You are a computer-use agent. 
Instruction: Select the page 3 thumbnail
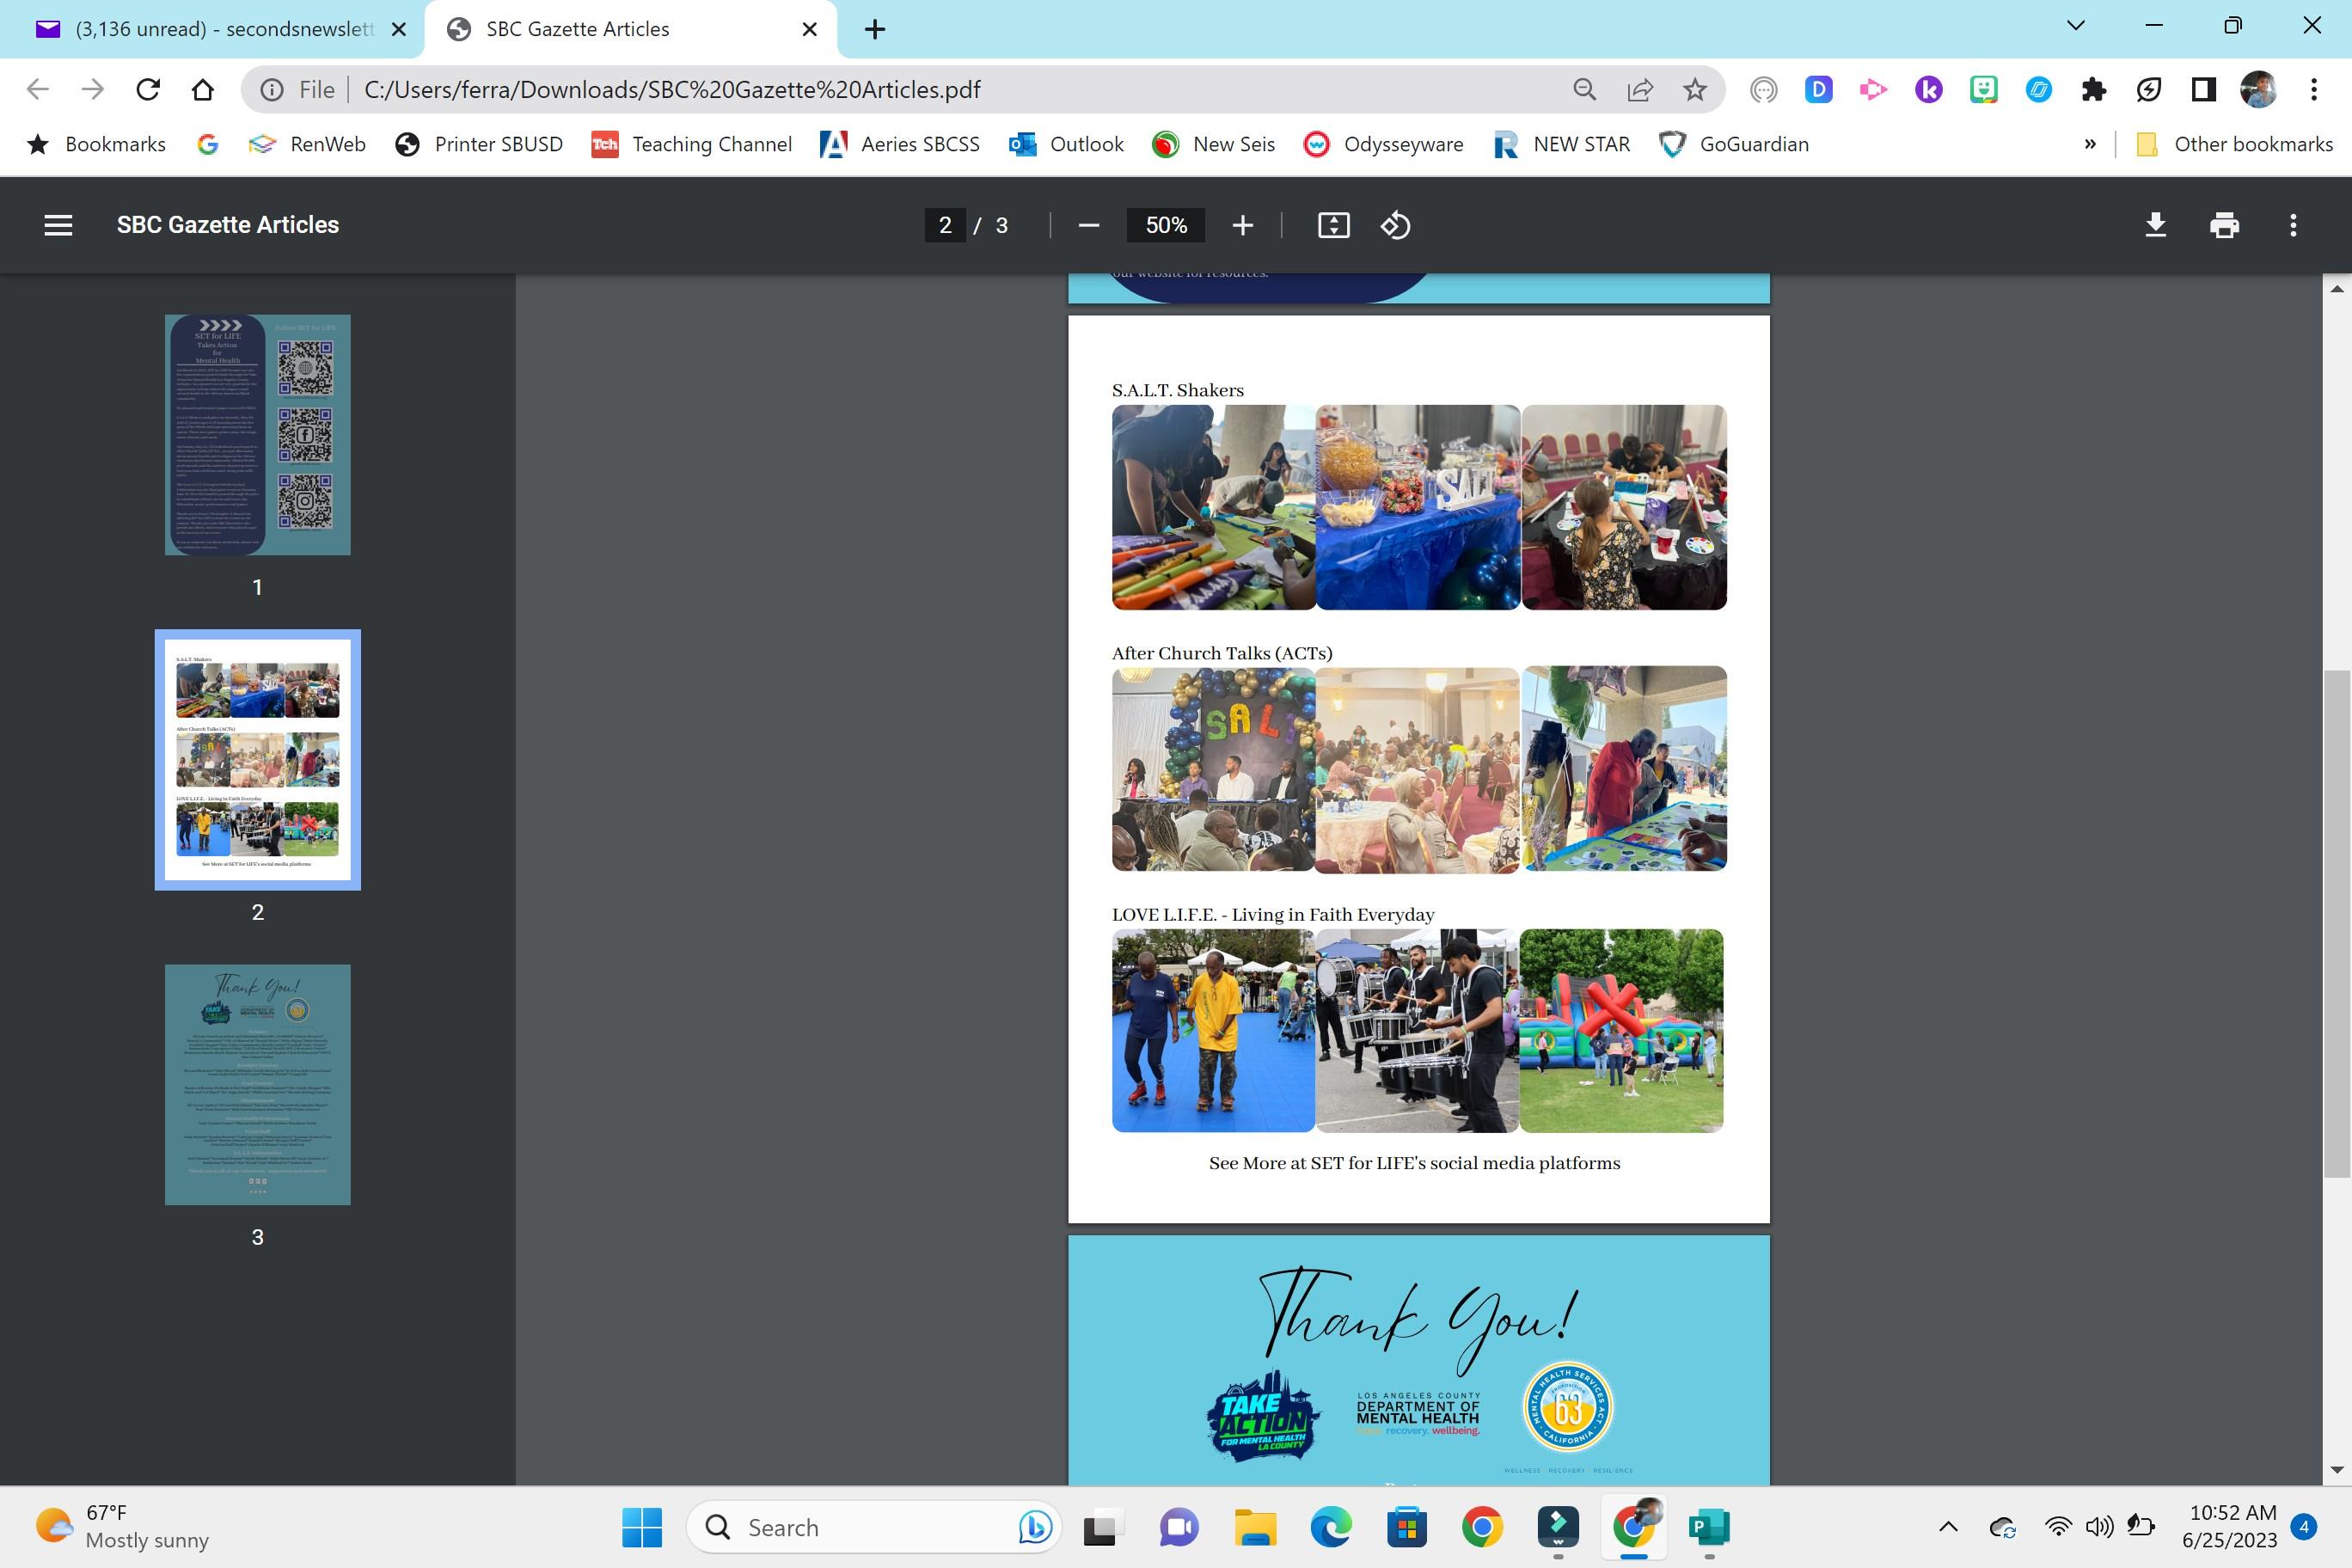[x=257, y=1084]
